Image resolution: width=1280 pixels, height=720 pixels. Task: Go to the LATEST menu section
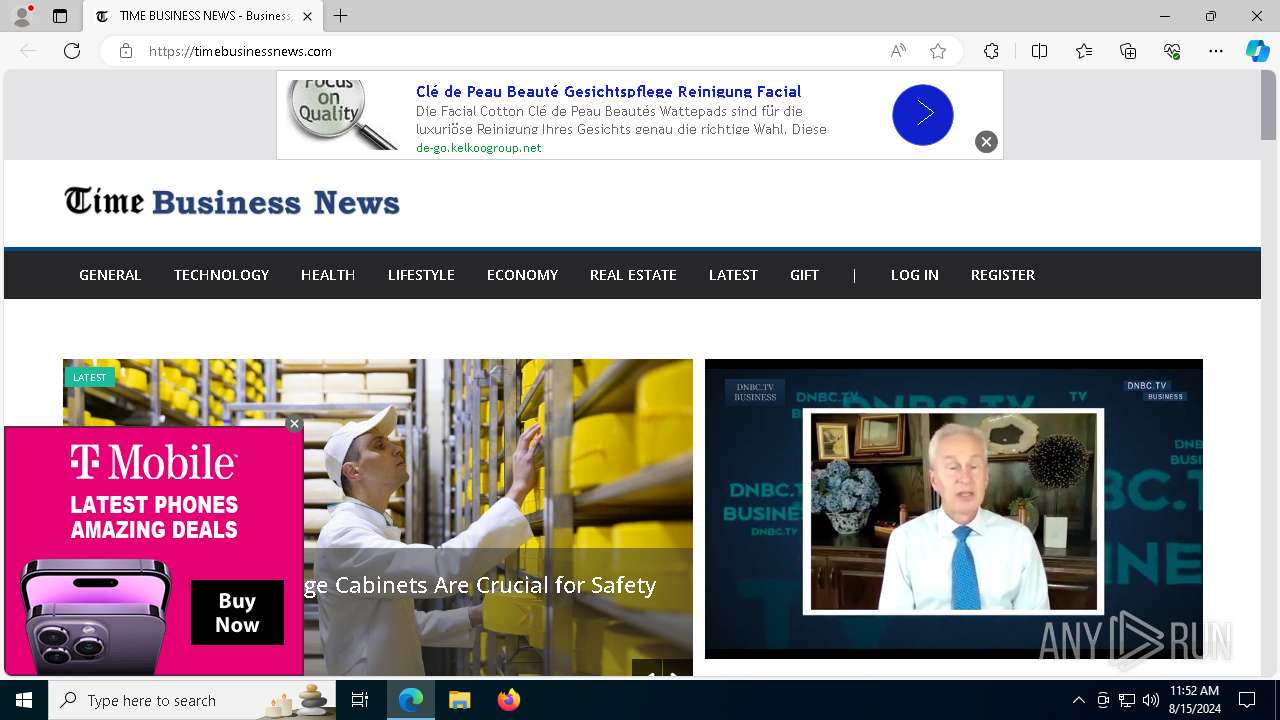click(x=733, y=275)
